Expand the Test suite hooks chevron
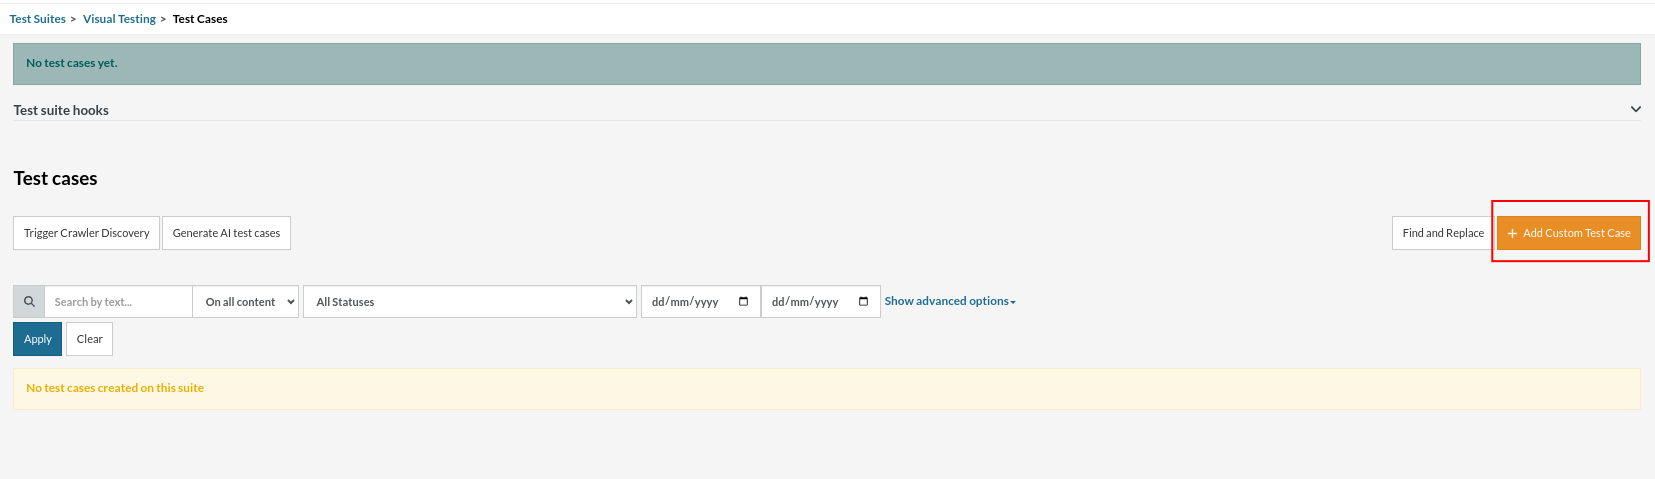Image resolution: width=1655 pixels, height=479 pixels. (1635, 109)
